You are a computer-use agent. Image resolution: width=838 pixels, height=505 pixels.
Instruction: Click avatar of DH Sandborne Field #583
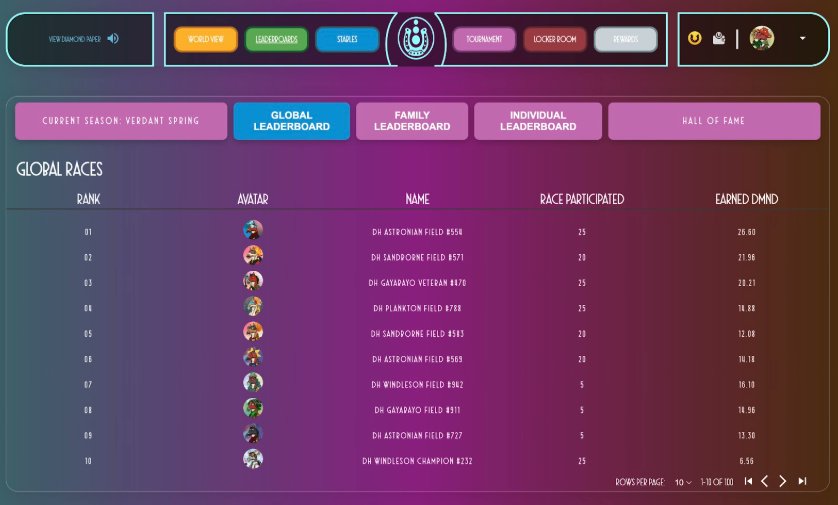(x=253, y=331)
